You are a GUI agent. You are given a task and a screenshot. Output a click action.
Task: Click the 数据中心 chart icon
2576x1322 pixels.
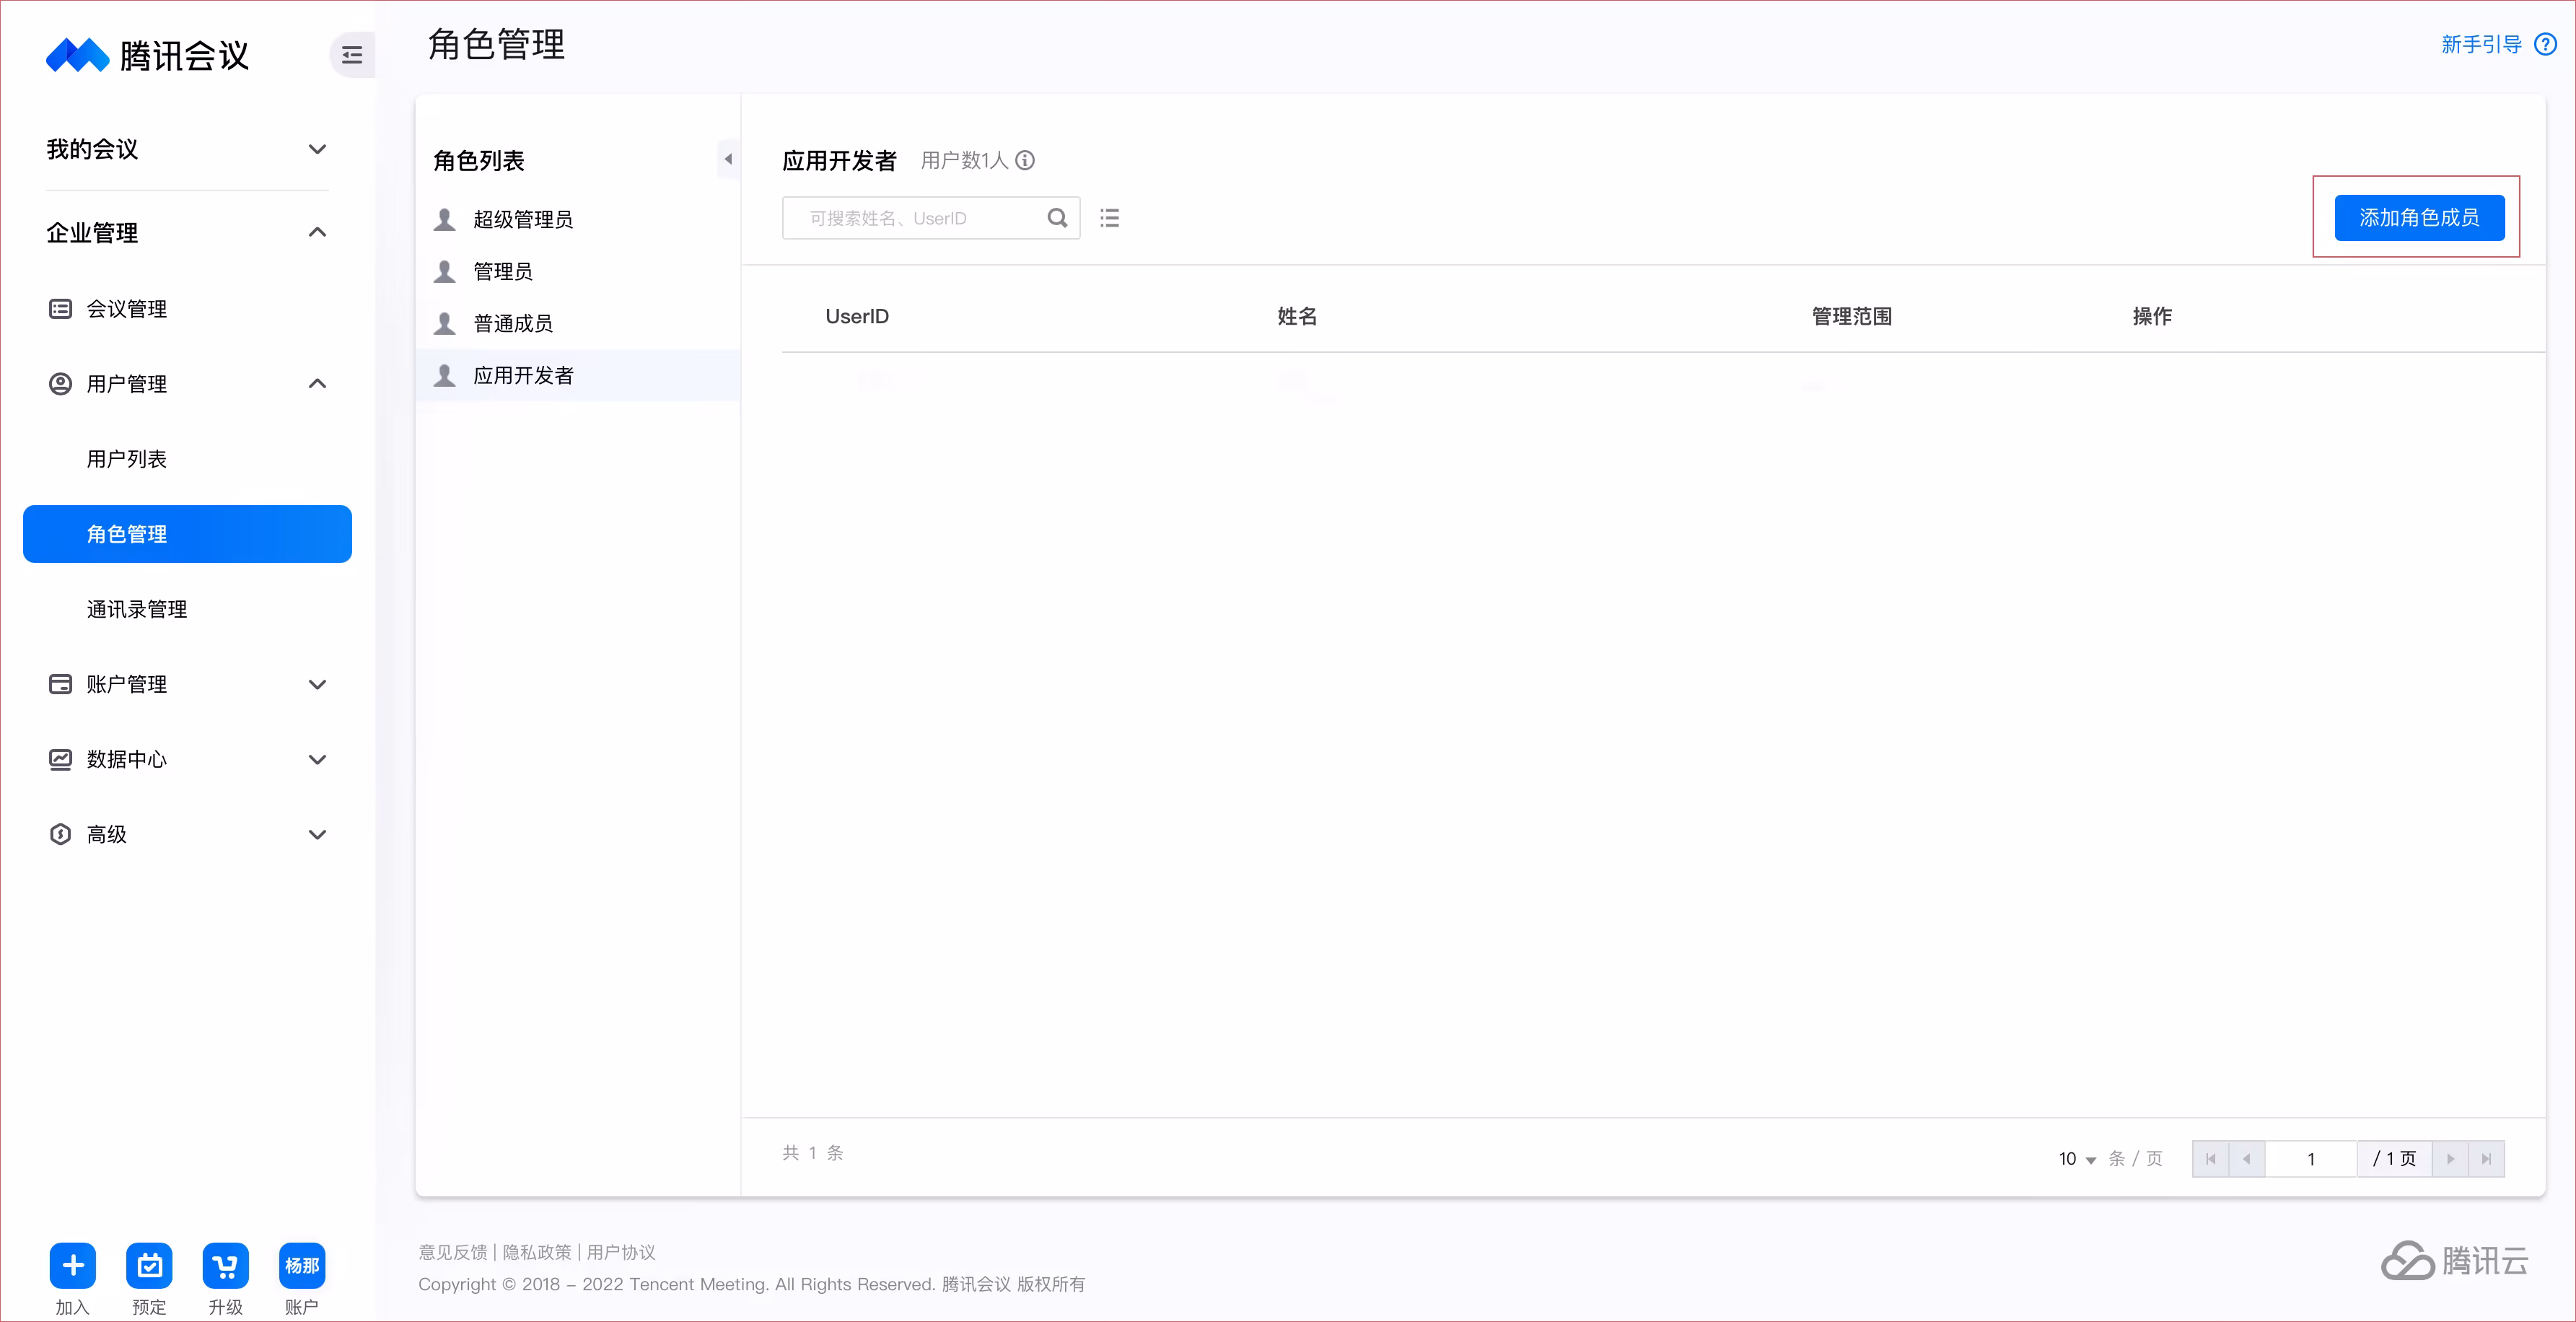(x=60, y=759)
